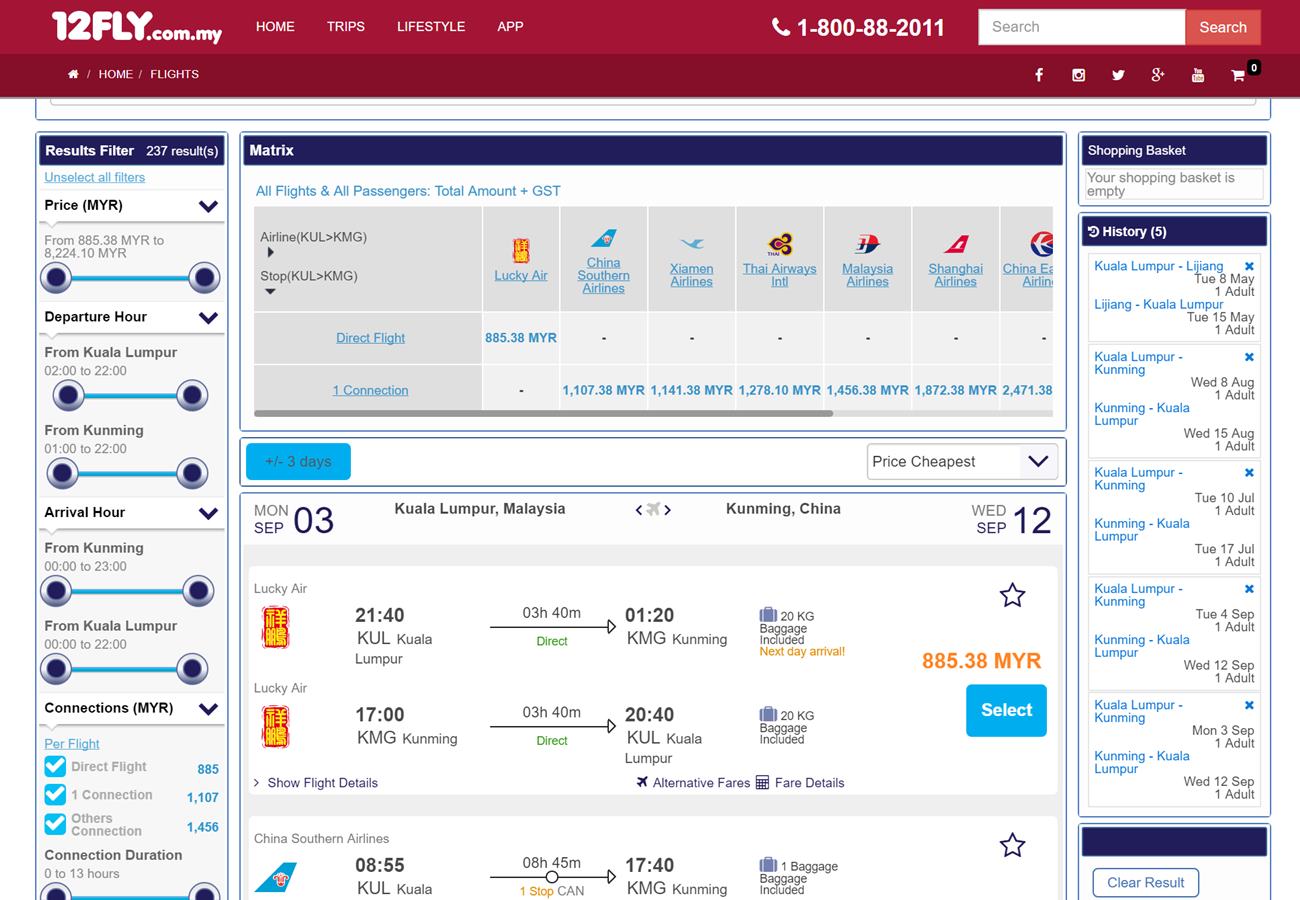The width and height of the screenshot is (1300, 900).
Task: Remove the Tue 4 Sep history entry
Action: [x=1249, y=589]
